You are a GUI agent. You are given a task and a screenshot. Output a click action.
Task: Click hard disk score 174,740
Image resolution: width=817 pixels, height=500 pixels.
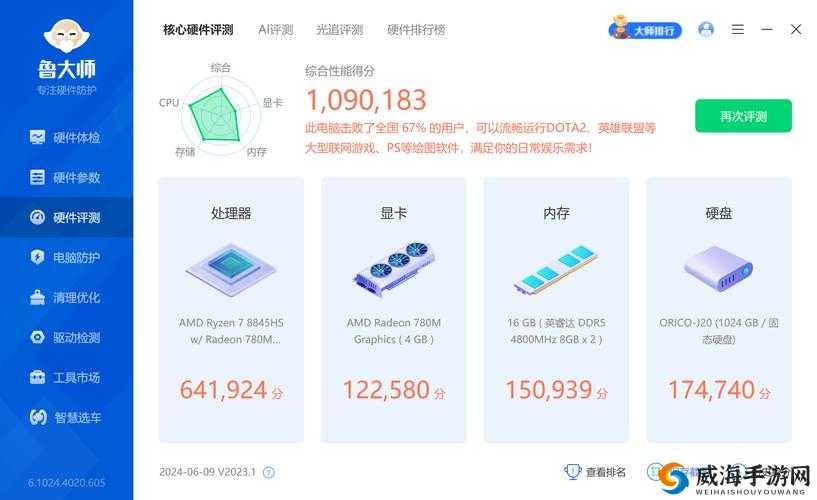(x=711, y=390)
